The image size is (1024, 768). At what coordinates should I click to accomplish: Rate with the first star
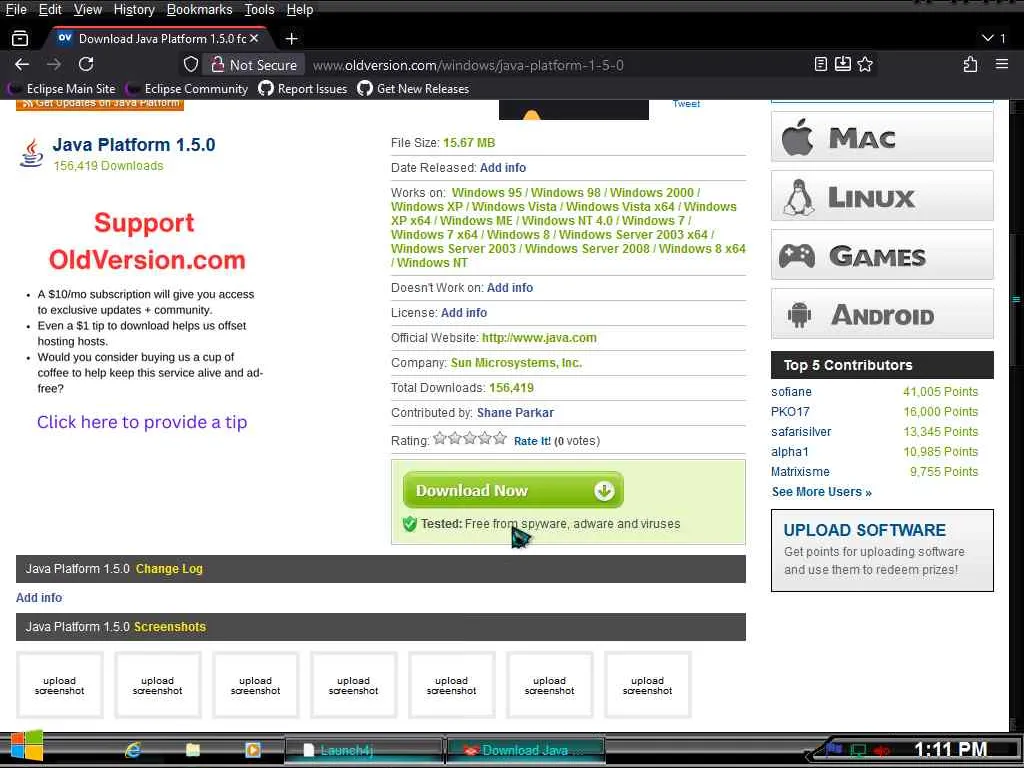coord(440,438)
